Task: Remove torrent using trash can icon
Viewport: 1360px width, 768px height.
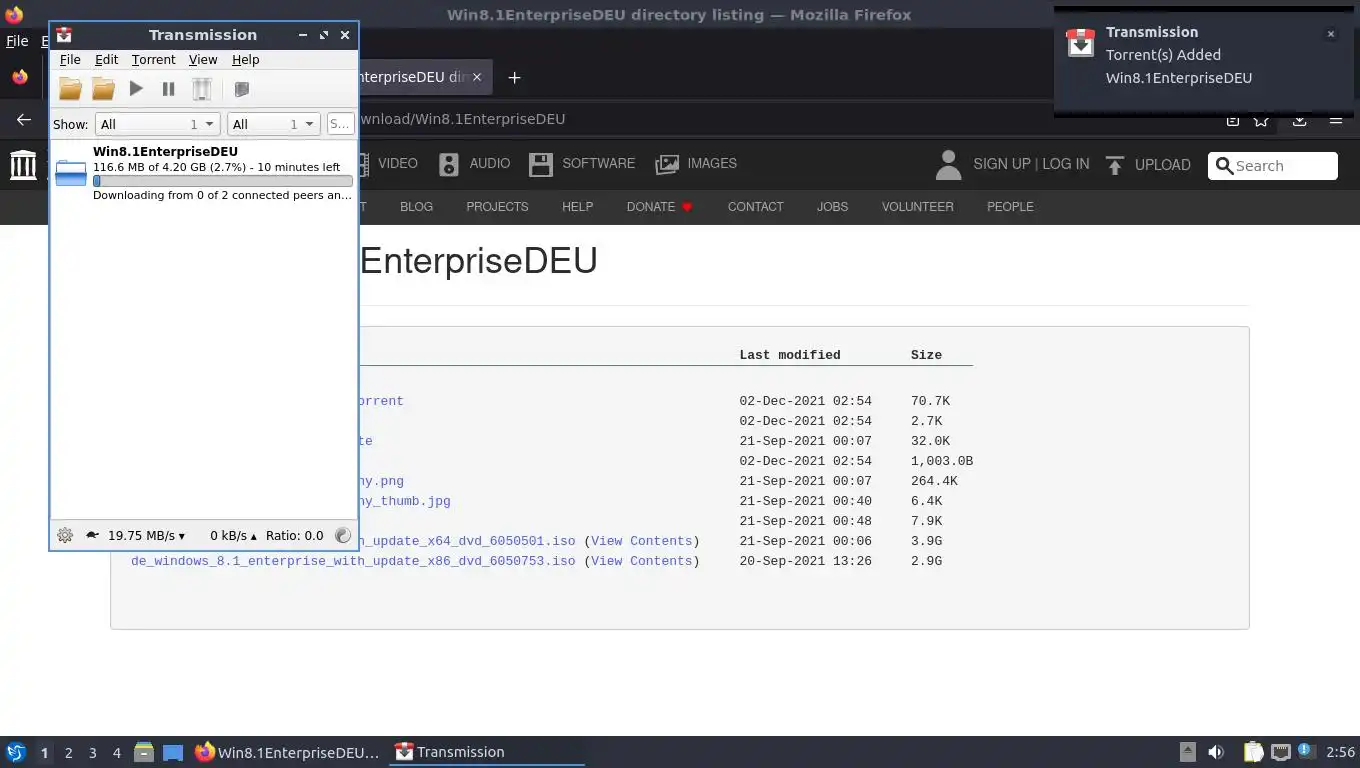Action: tap(202, 89)
